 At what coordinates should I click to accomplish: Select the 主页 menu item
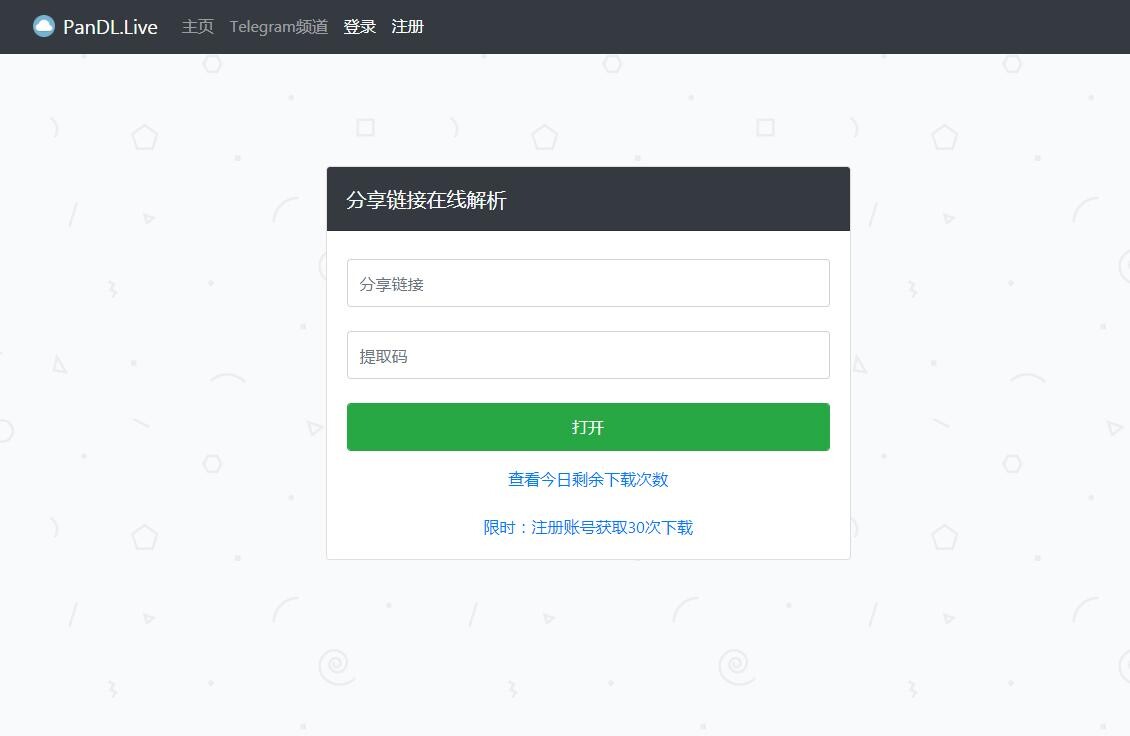(x=197, y=27)
